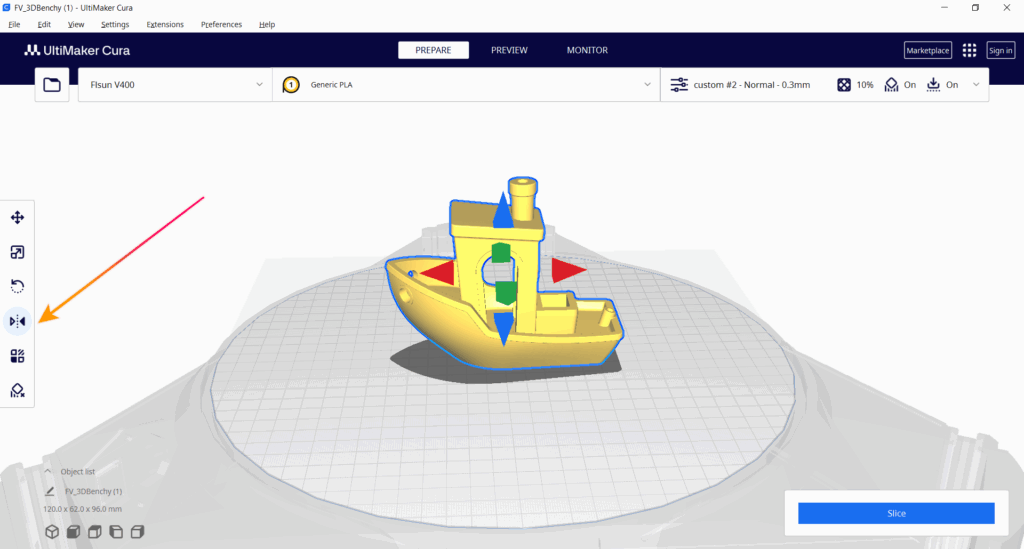
Task: Open the View menu
Action: pos(76,25)
